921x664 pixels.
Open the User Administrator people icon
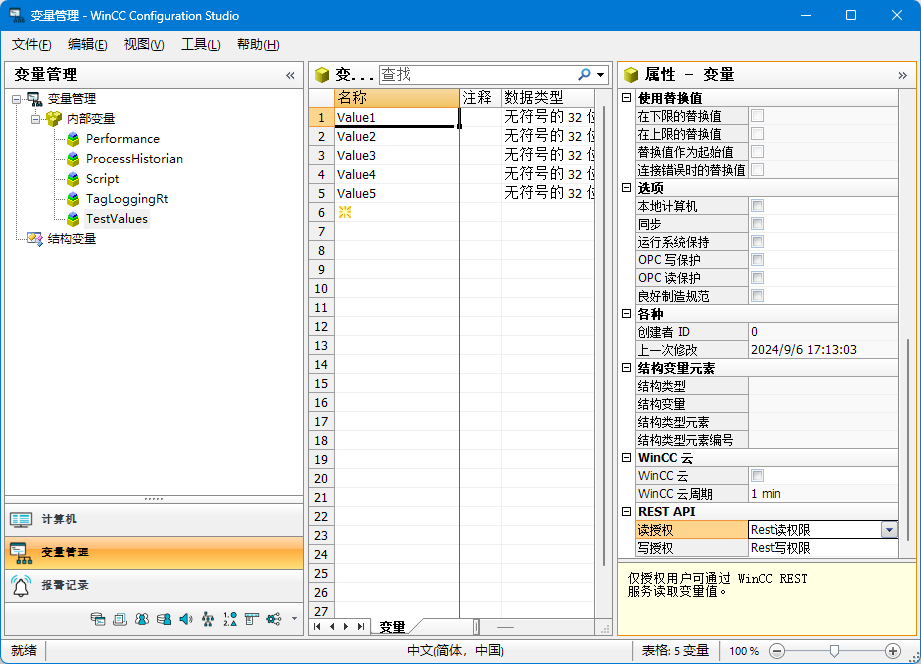tap(142, 619)
